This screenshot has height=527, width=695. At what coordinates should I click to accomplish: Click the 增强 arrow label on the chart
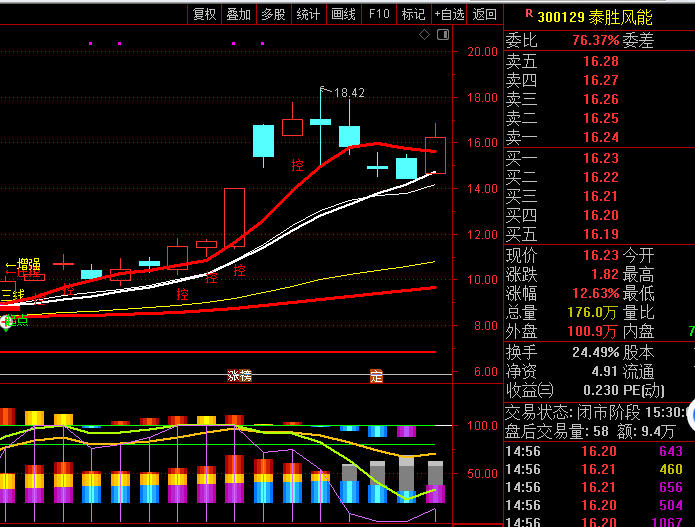point(22,265)
